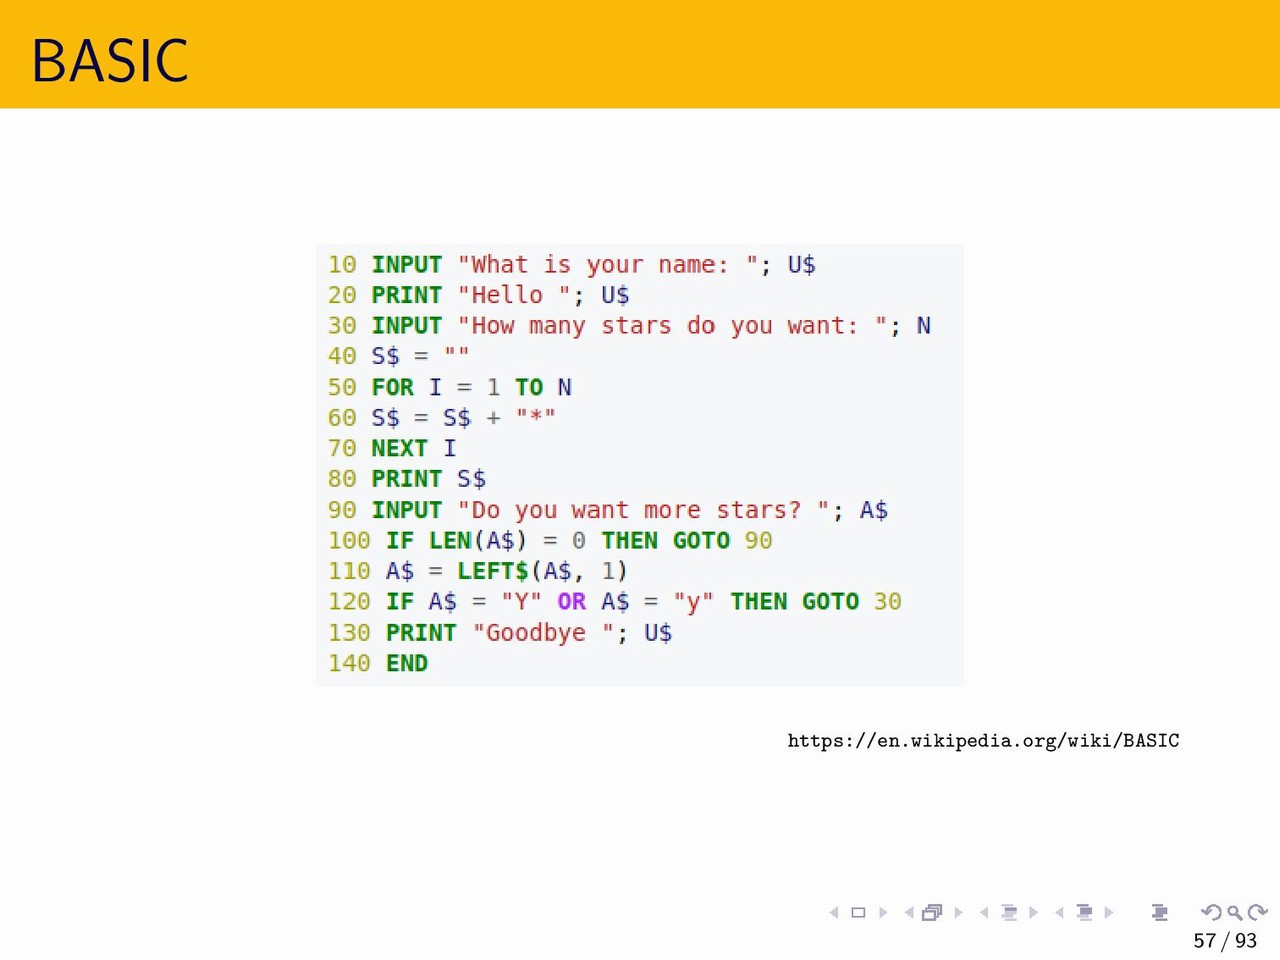The image size is (1280, 960).
Task: Click the 57 / 93 page counter
Action: tap(1225, 941)
